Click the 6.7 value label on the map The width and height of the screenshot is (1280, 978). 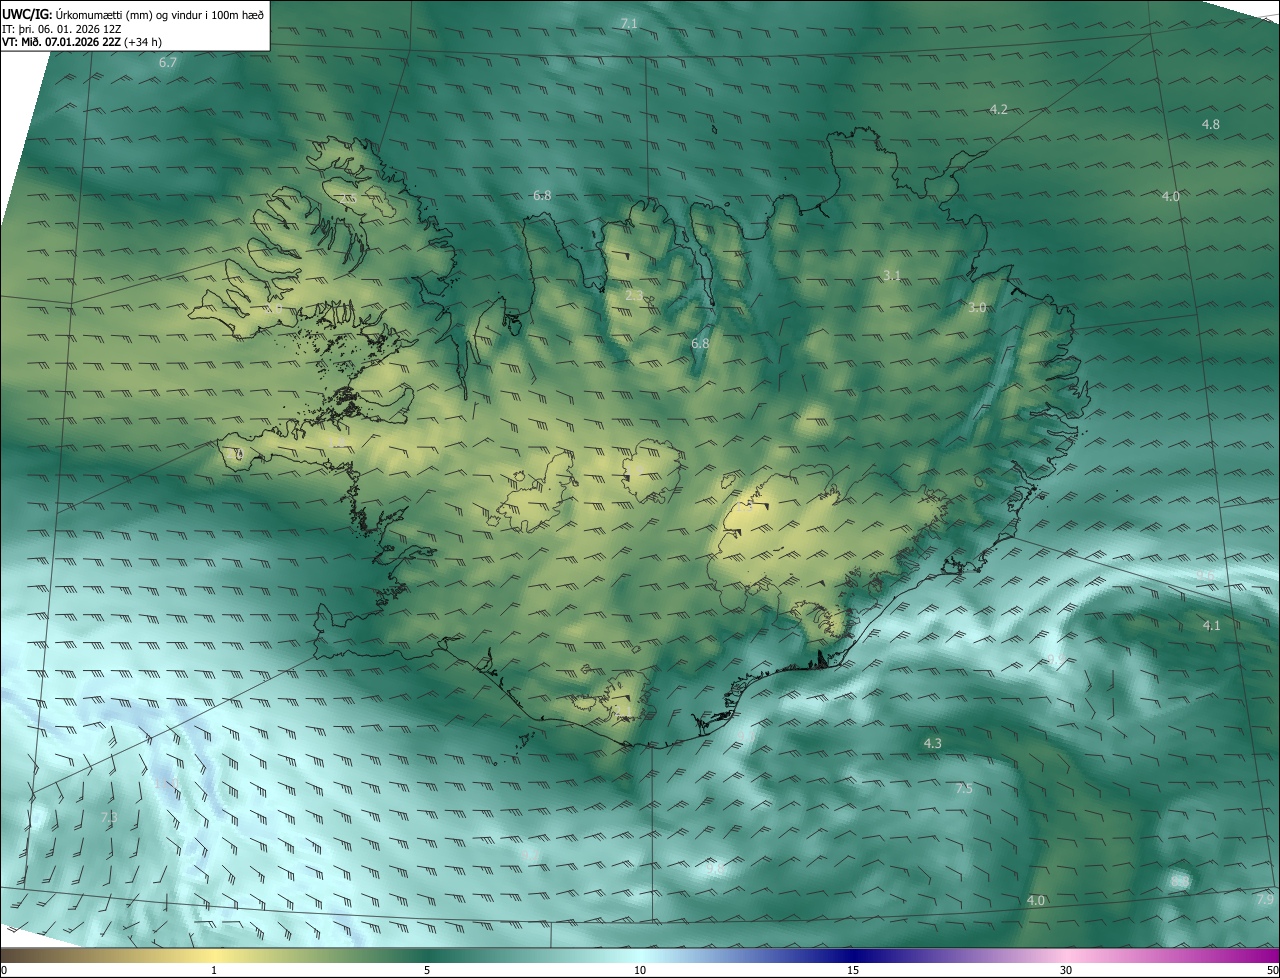(168, 63)
